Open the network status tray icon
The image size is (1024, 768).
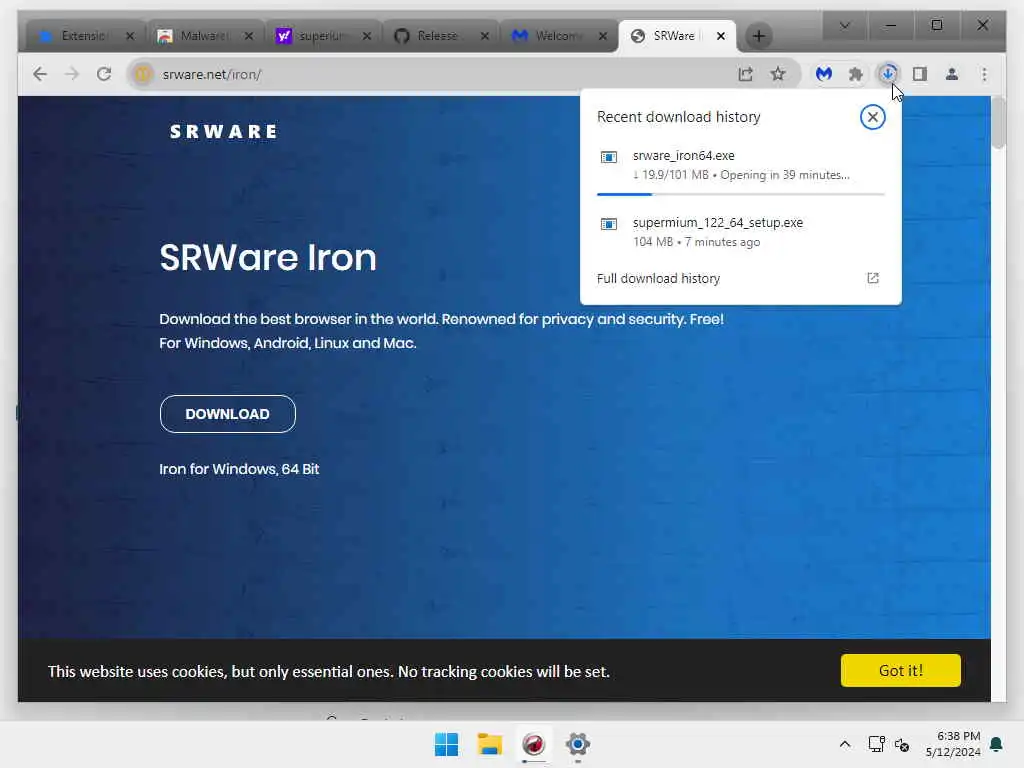click(876, 744)
